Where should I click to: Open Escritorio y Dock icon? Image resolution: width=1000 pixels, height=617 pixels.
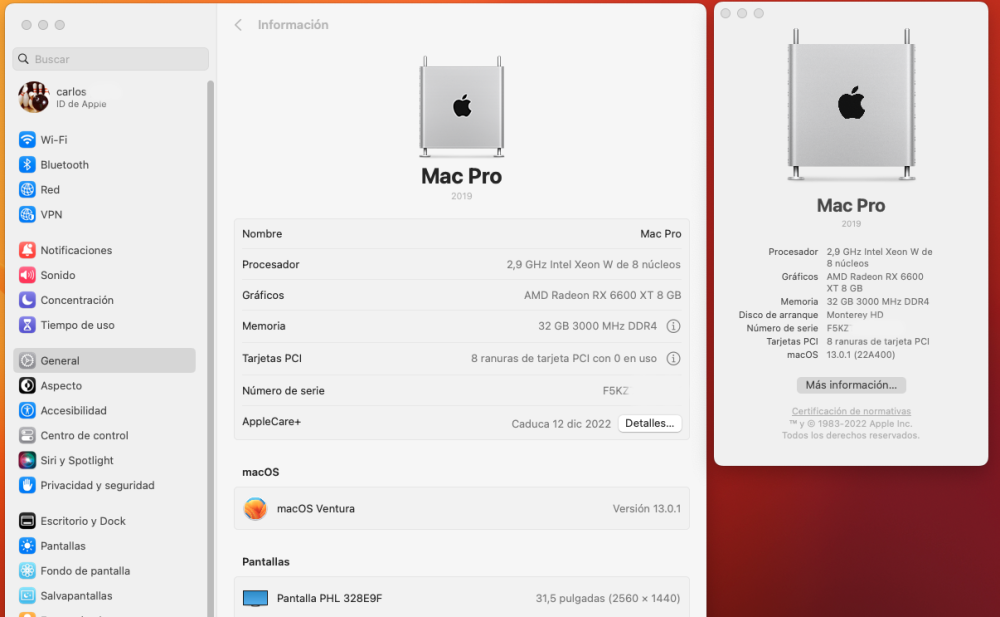pos(27,520)
